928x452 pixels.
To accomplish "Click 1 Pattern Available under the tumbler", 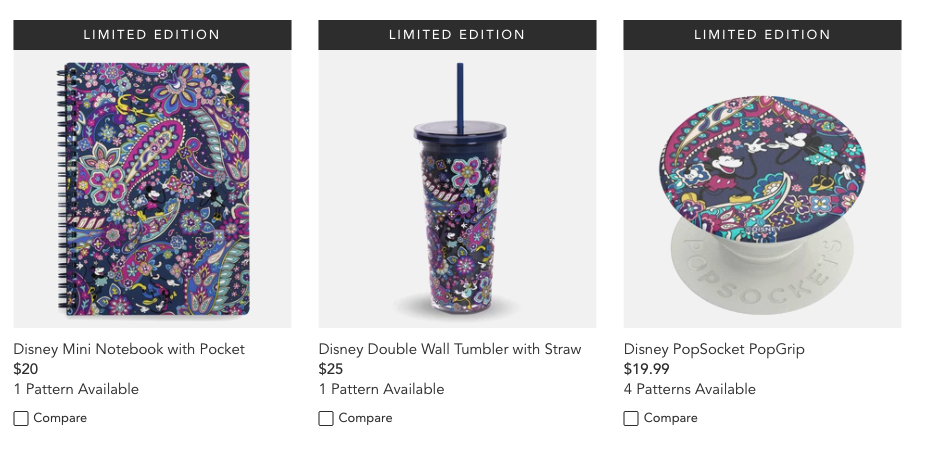I will (x=381, y=389).
